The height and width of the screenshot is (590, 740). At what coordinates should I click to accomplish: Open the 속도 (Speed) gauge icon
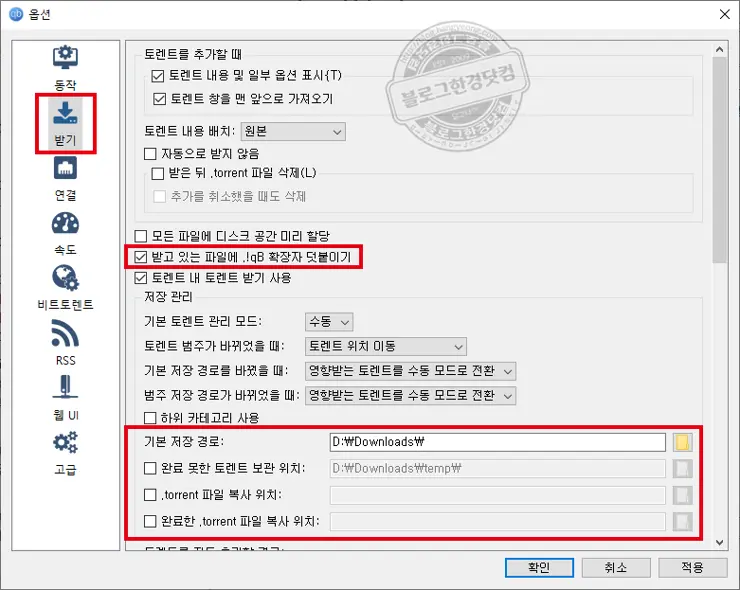click(65, 224)
